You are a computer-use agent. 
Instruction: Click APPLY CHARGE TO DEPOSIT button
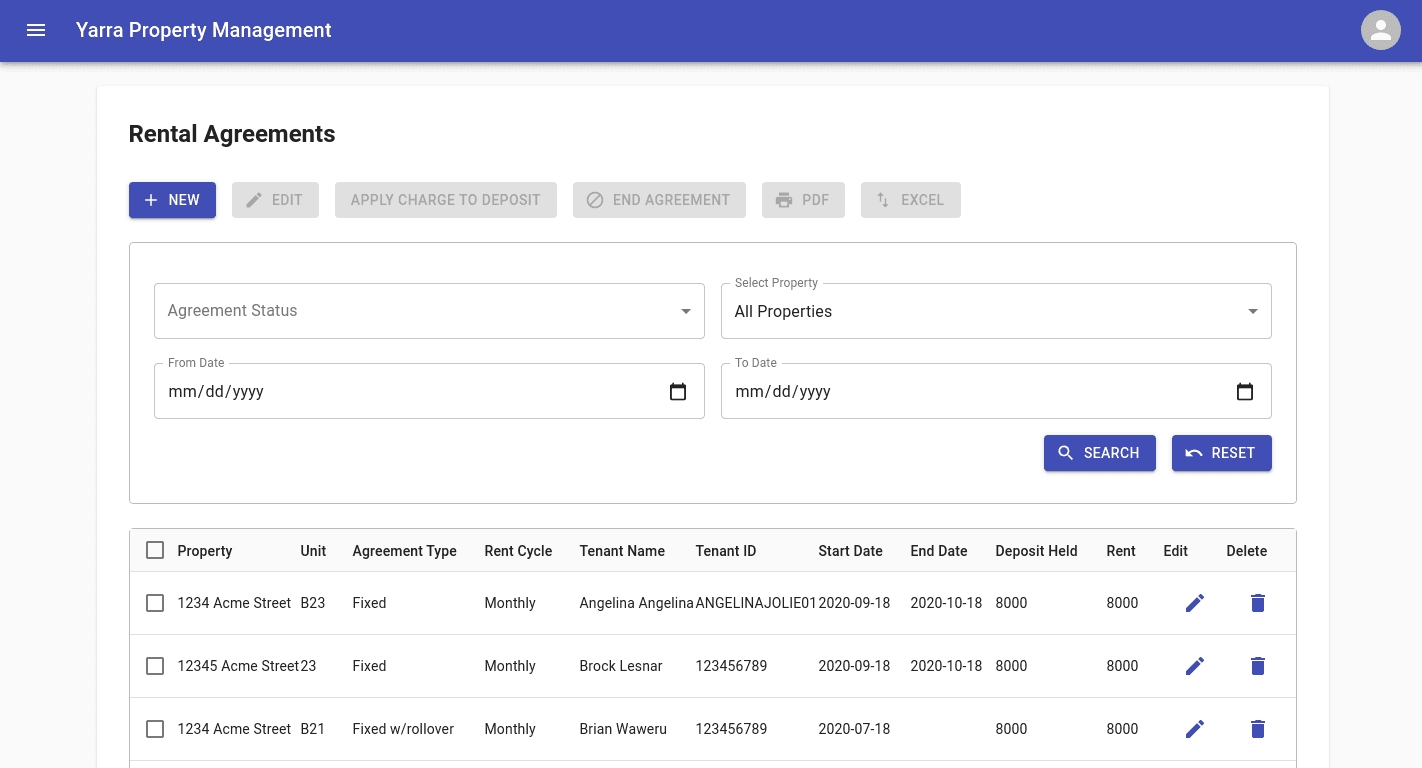(x=446, y=200)
